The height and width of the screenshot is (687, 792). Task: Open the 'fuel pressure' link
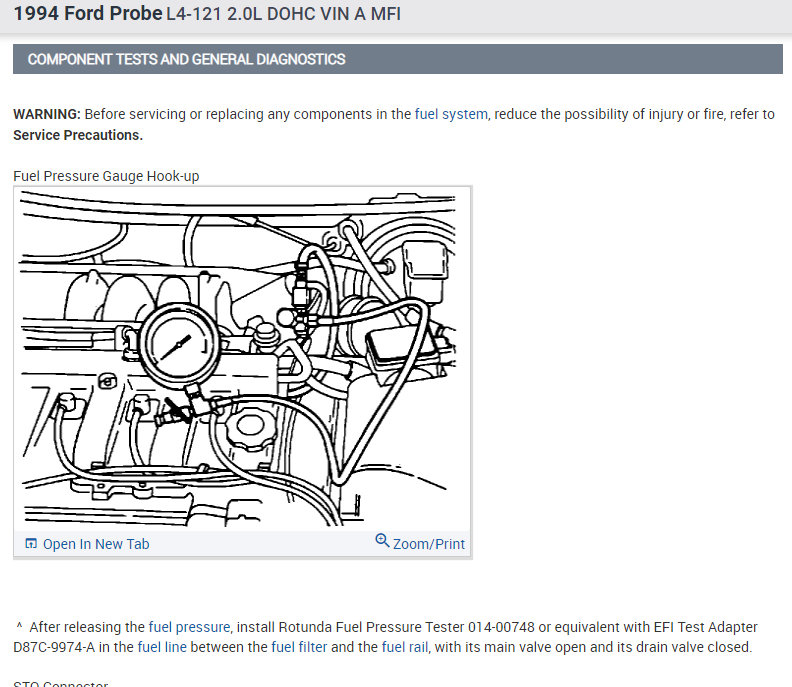tap(189, 627)
